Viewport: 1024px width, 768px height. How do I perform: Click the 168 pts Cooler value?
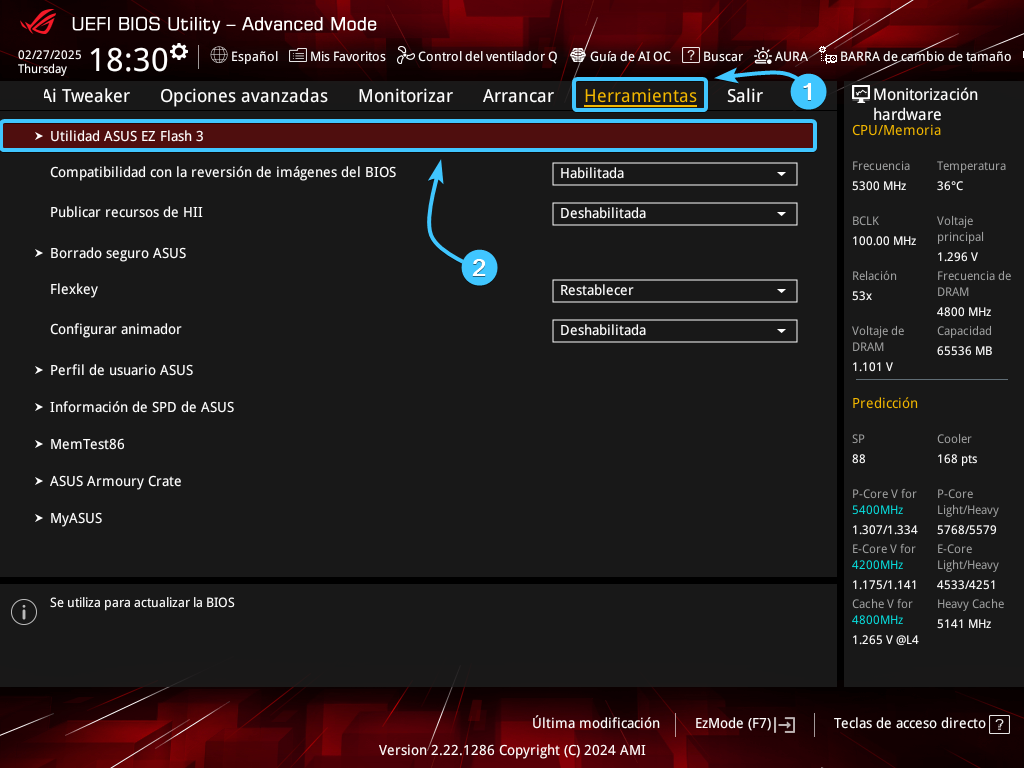(x=957, y=459)
